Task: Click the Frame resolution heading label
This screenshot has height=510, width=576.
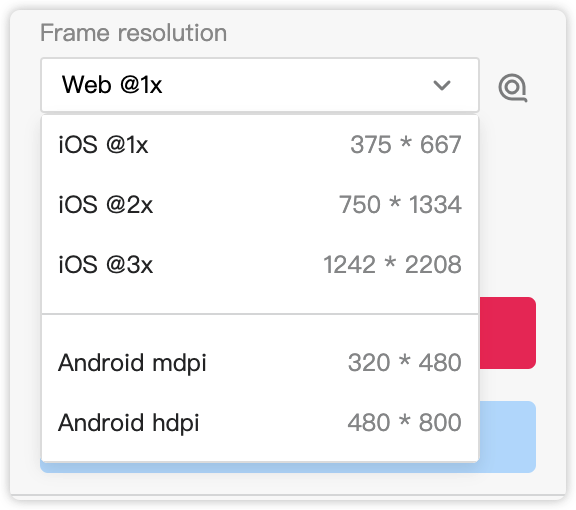Action: [133, 33]
